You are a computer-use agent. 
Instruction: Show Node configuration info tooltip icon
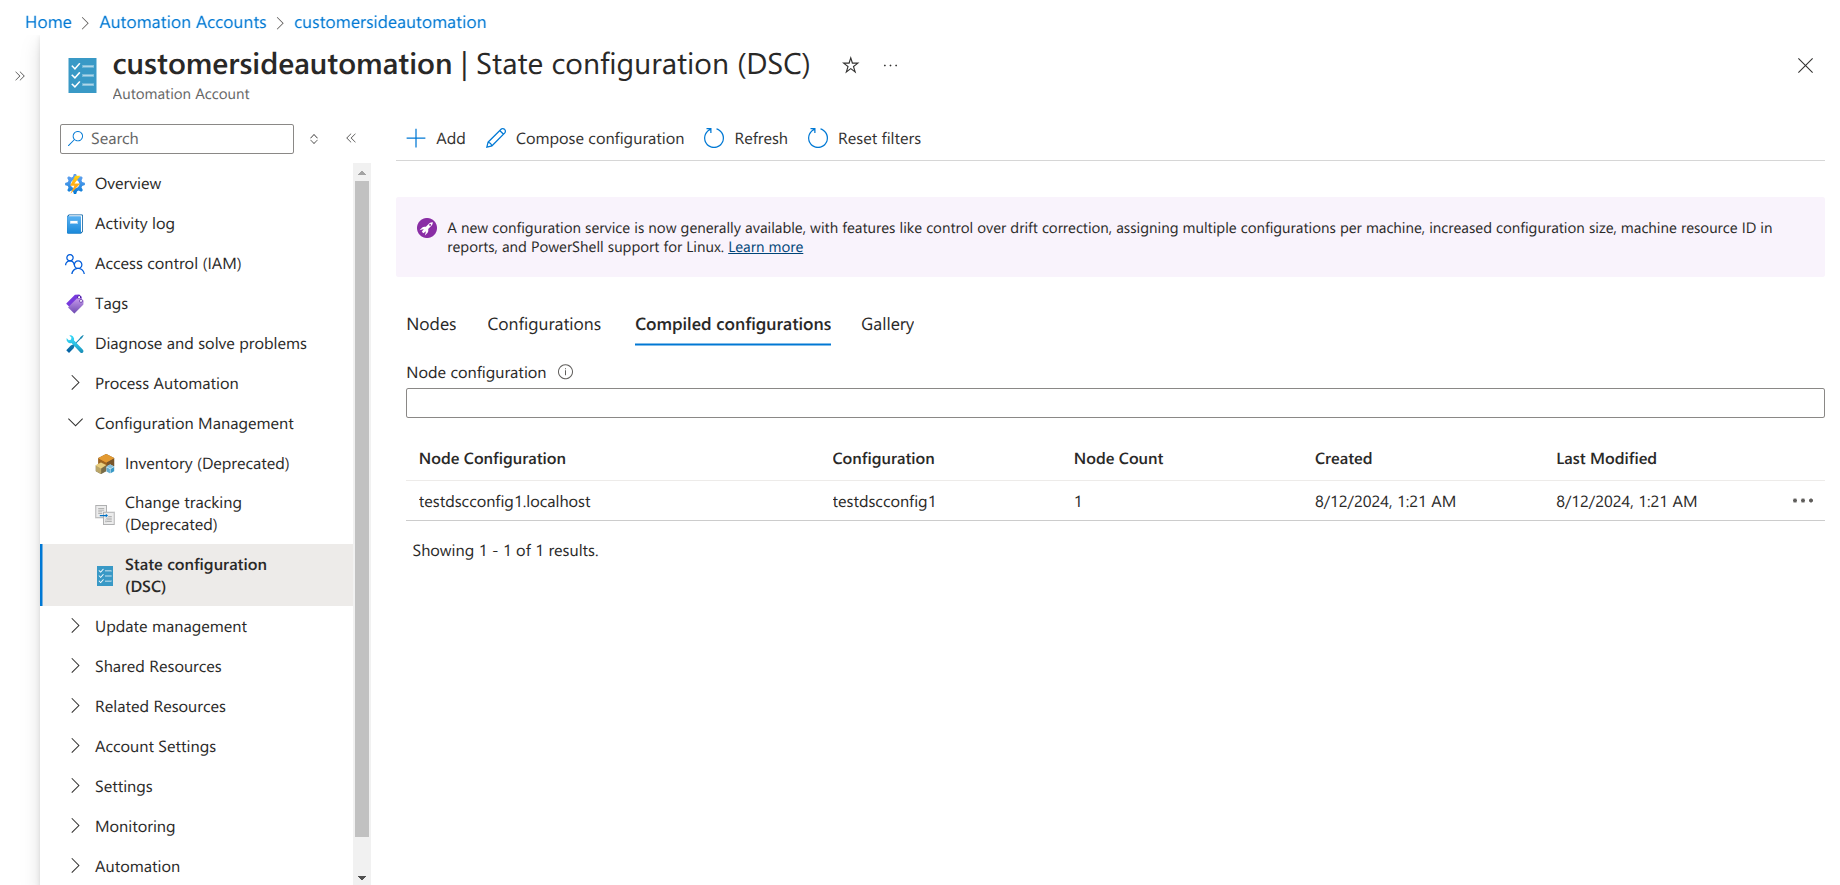coord(565,372)
